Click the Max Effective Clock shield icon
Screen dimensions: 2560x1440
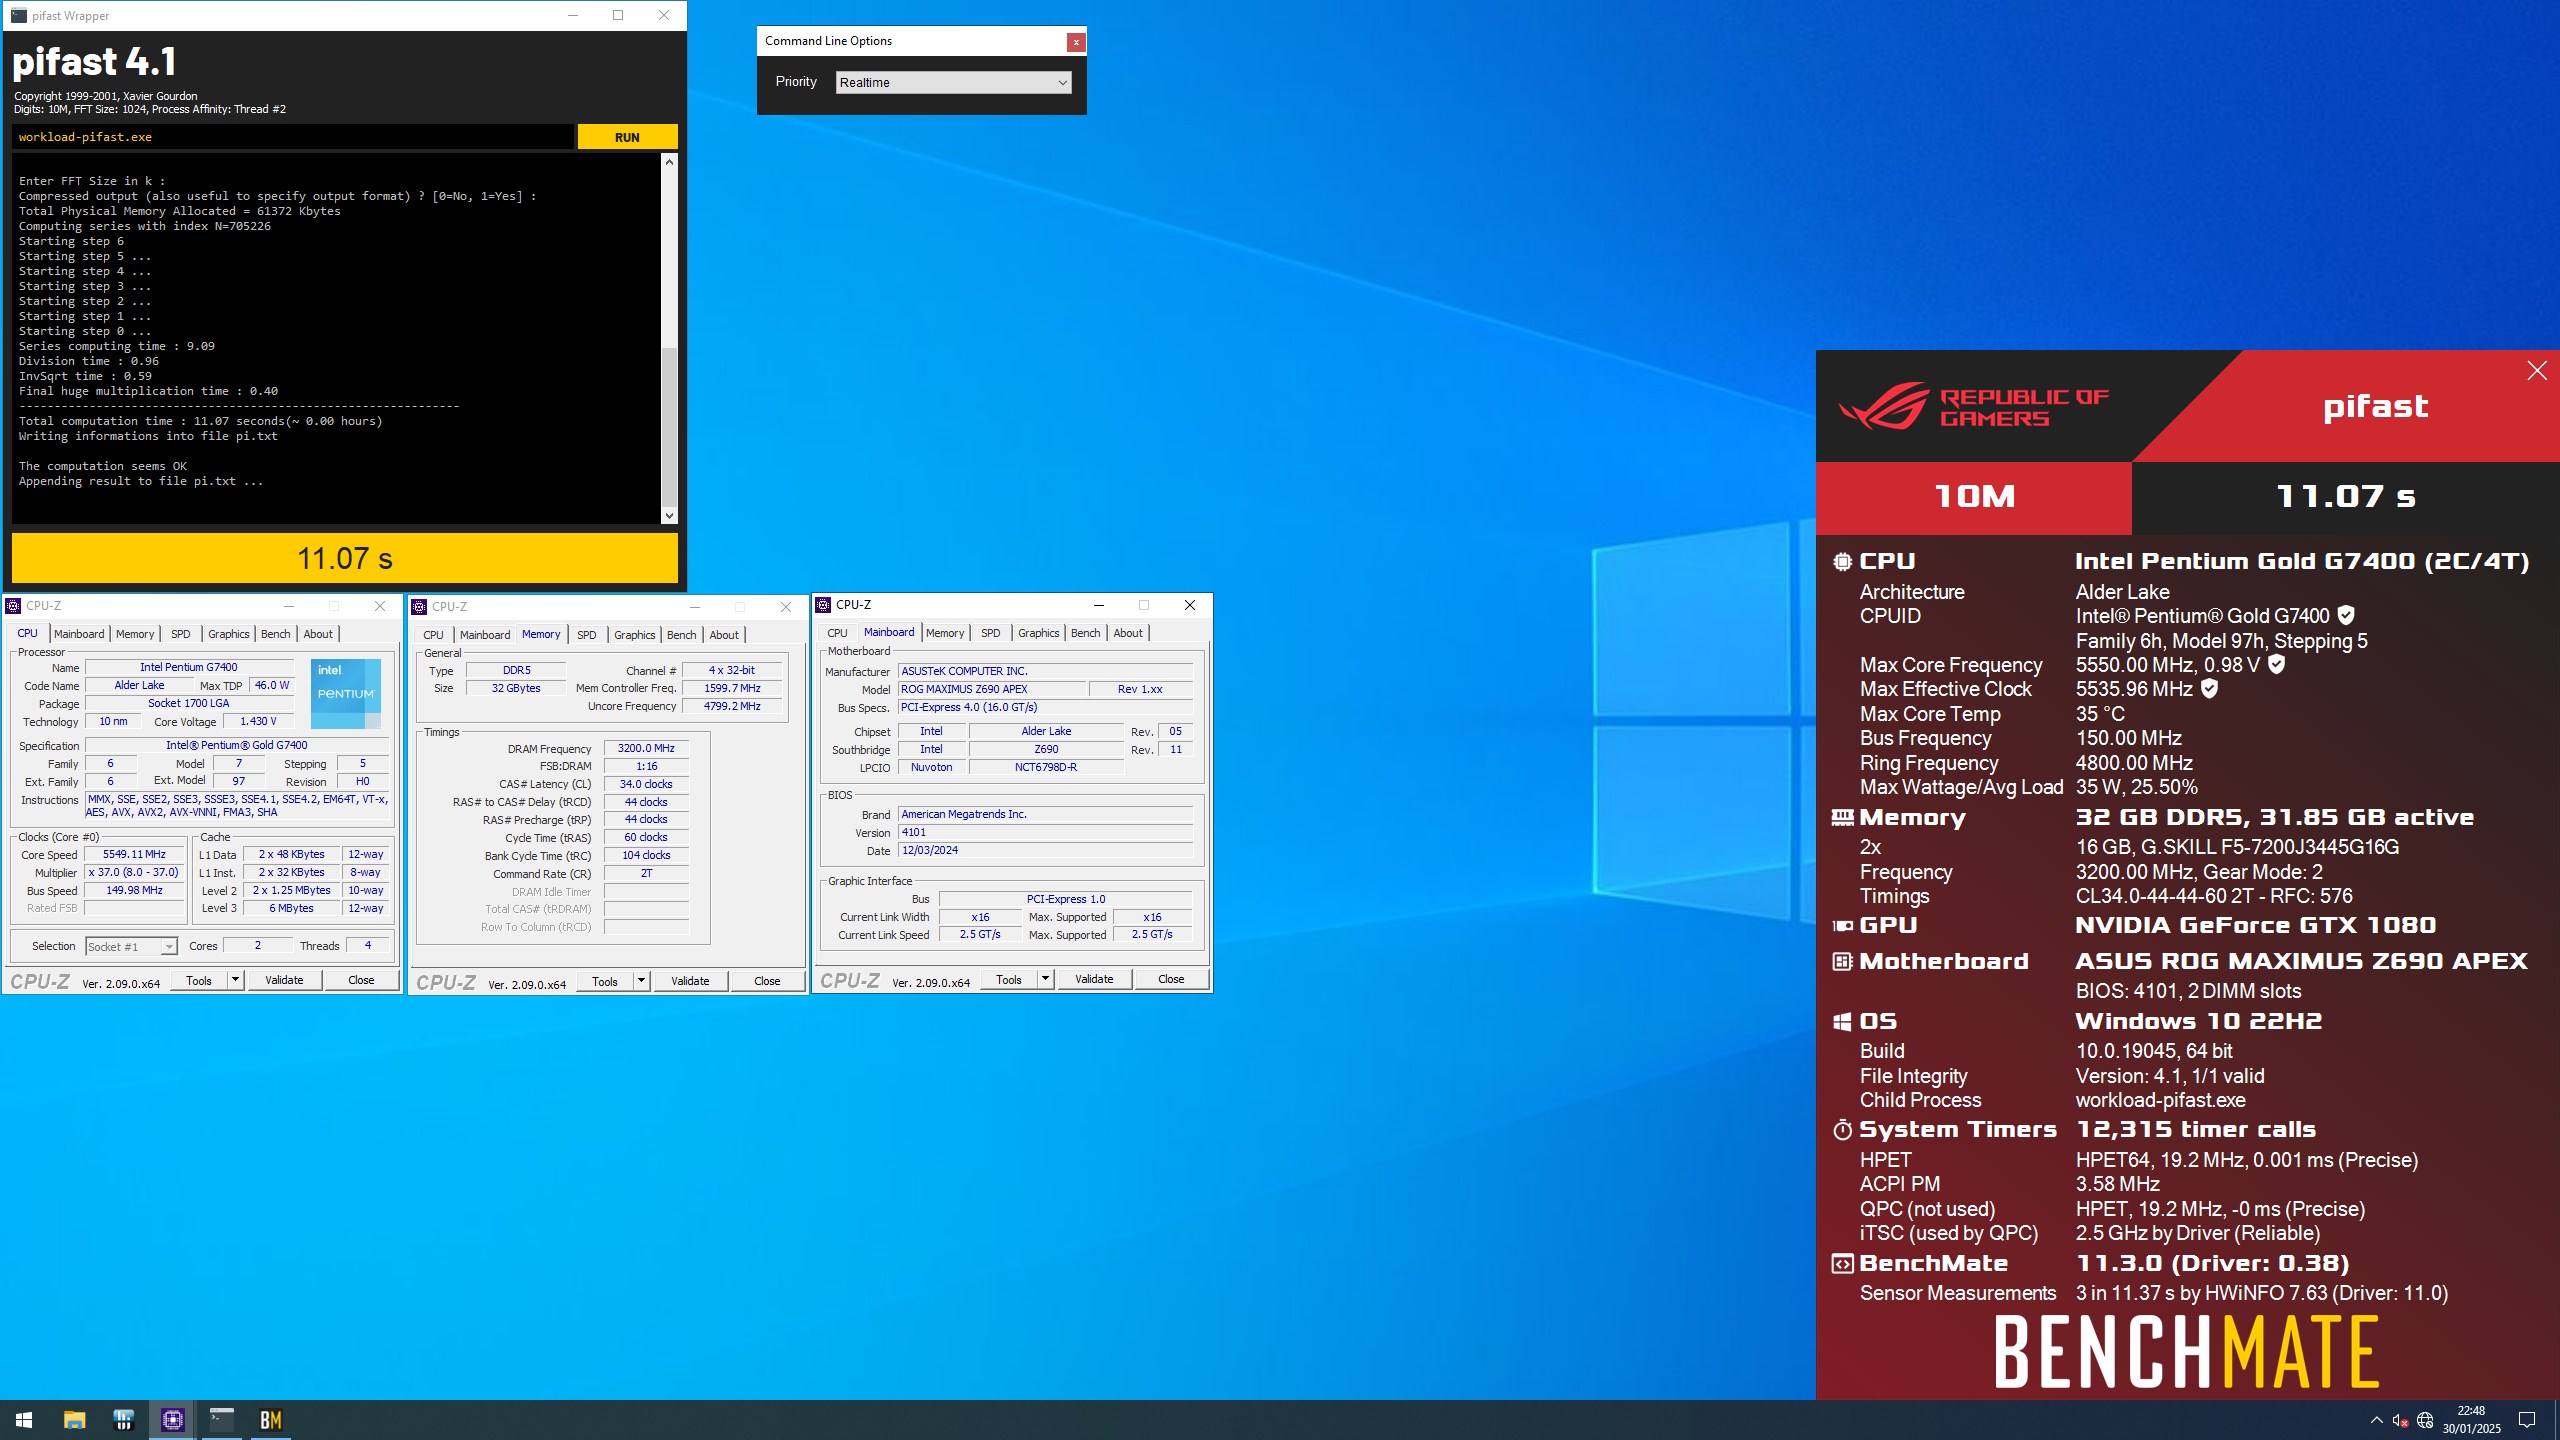point(2210,689)
